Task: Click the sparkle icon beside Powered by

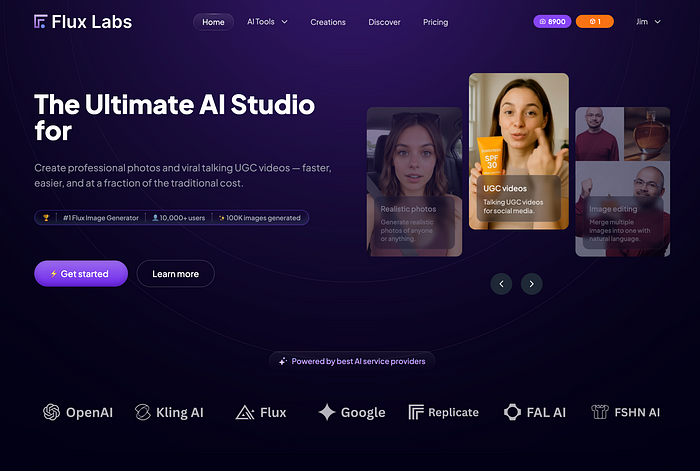Action: pos(283,361)
